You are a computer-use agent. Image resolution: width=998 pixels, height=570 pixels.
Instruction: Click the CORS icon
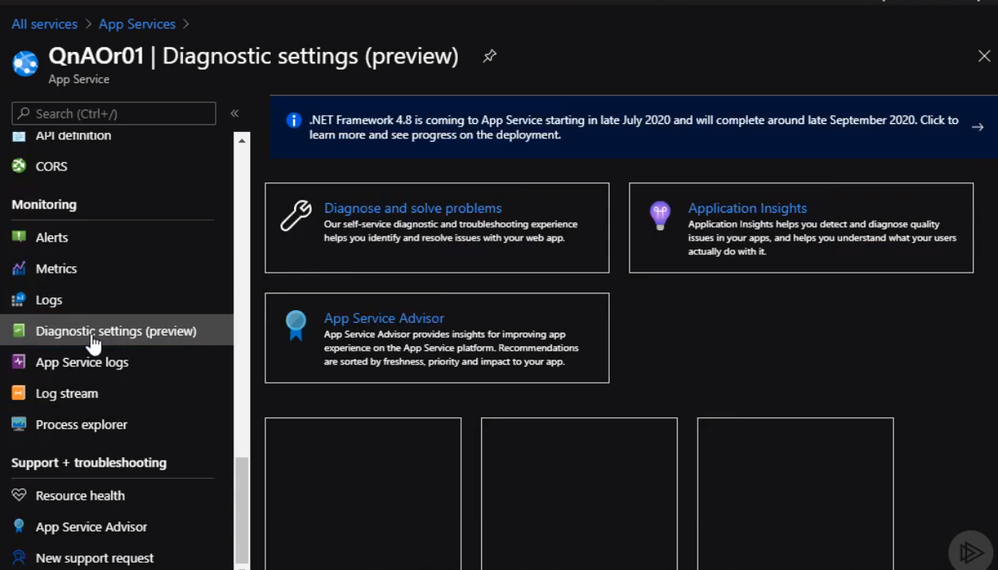pos(19,166)
